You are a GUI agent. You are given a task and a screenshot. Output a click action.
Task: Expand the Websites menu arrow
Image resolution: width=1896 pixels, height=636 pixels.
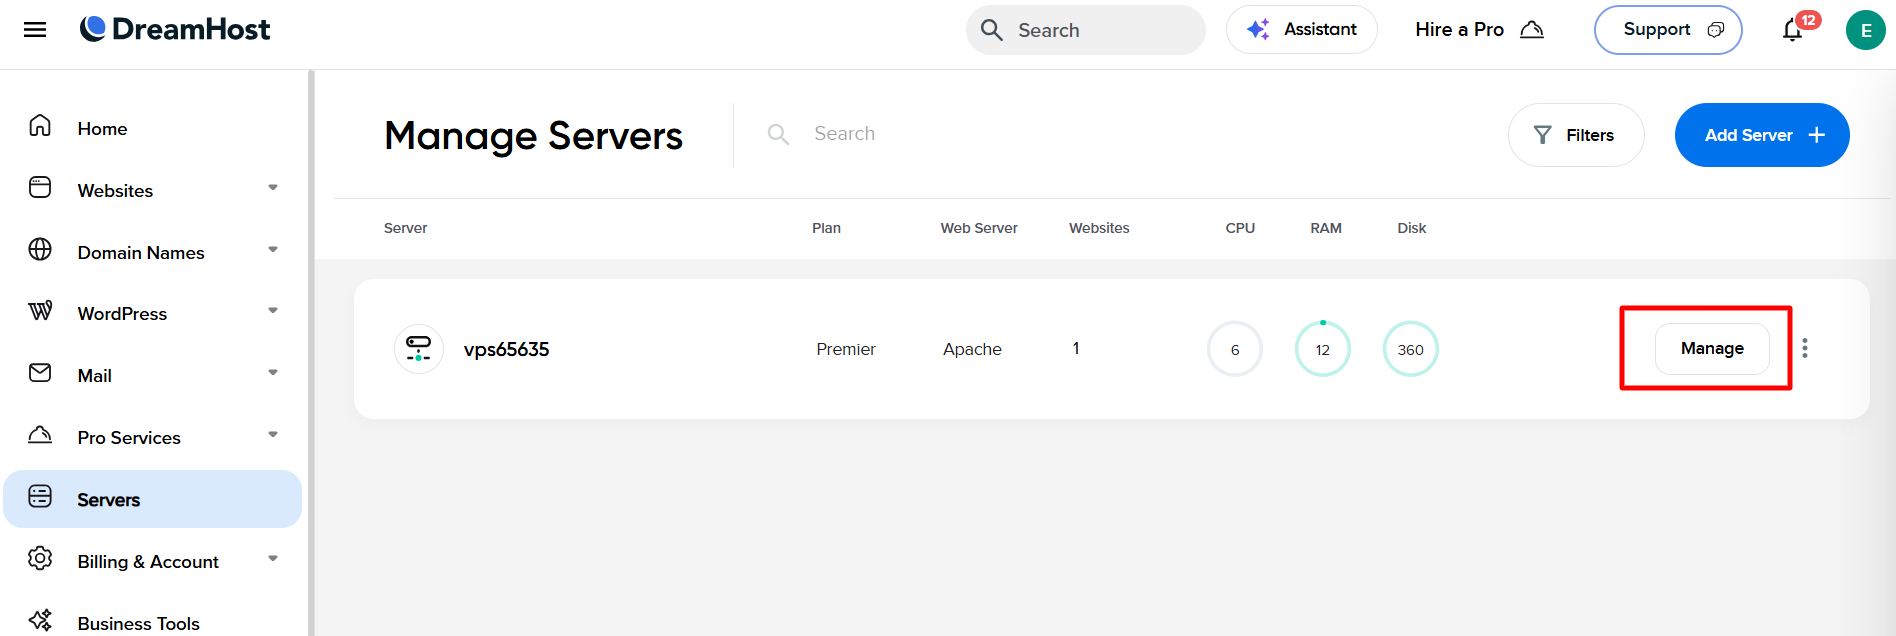(273, 188)
